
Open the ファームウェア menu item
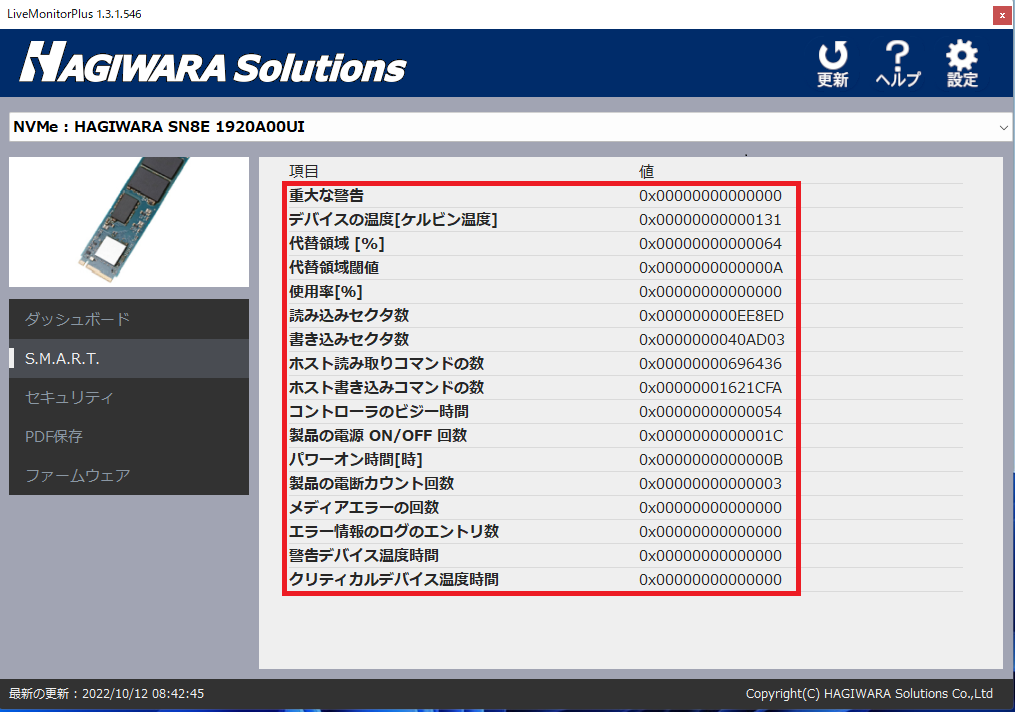[129, 476]
